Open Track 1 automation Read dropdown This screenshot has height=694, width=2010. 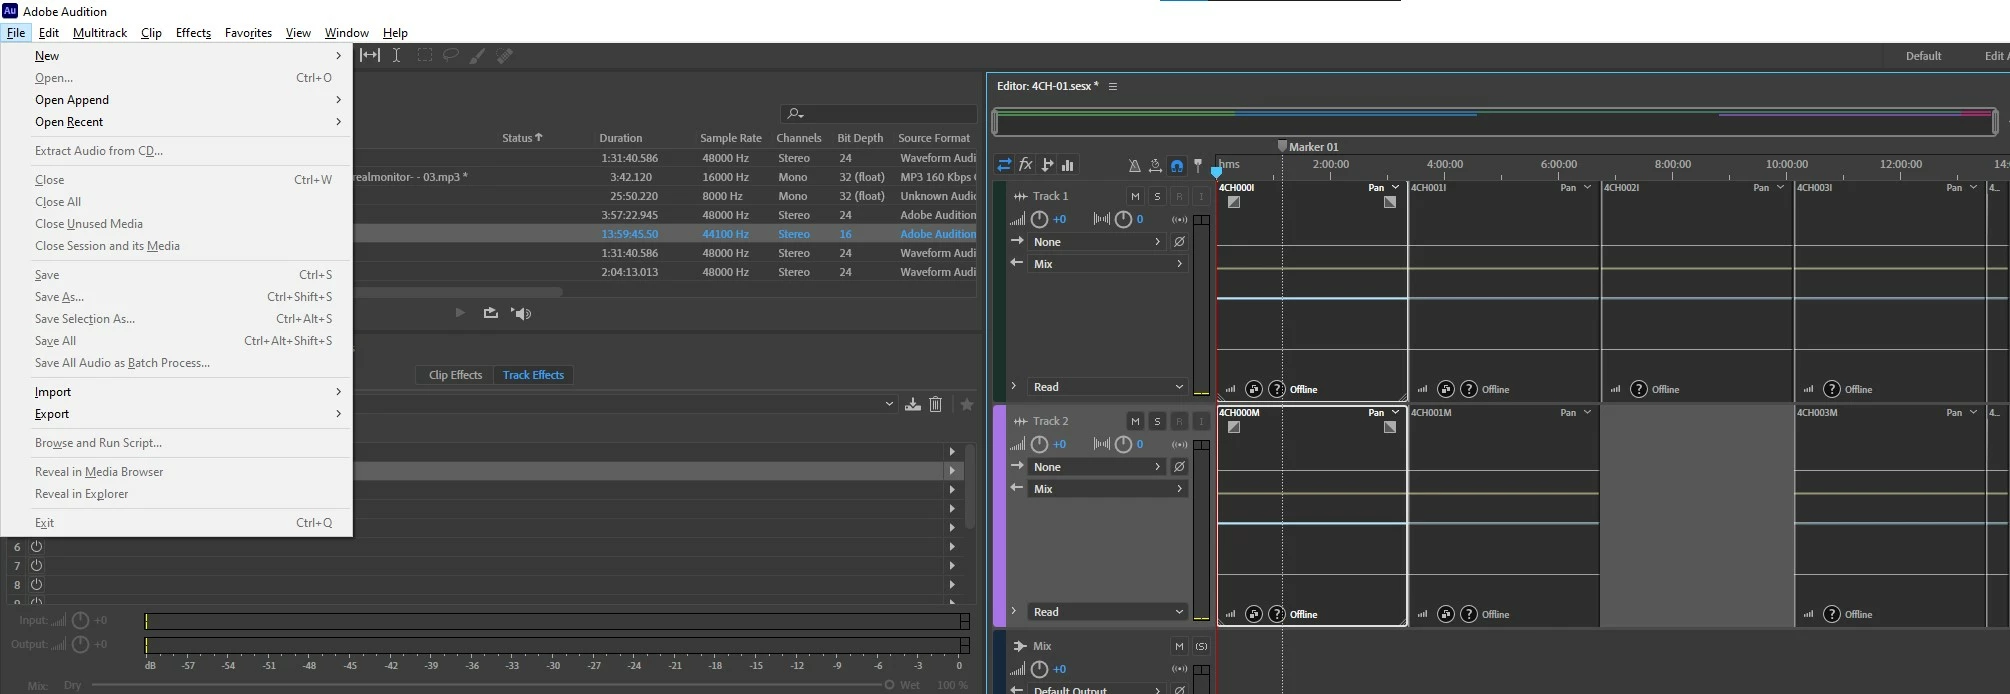(x=1108, y=387)
